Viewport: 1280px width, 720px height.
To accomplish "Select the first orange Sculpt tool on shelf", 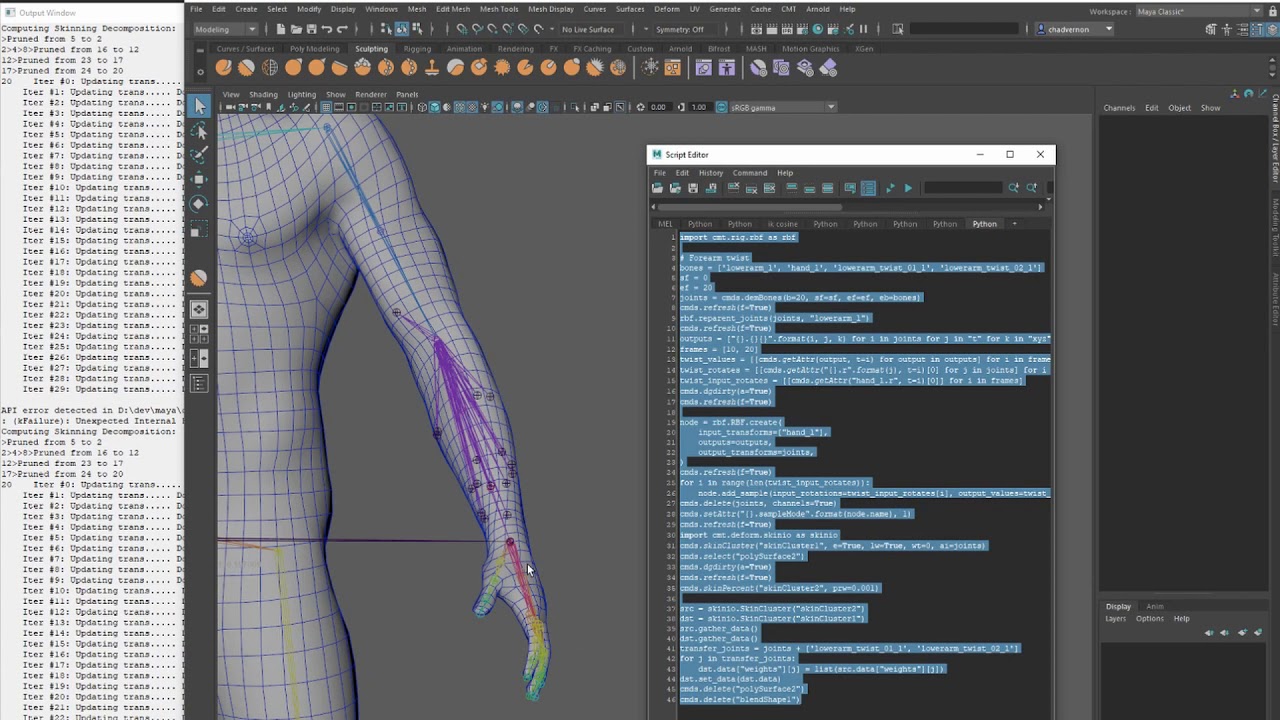I will [223, 68].
